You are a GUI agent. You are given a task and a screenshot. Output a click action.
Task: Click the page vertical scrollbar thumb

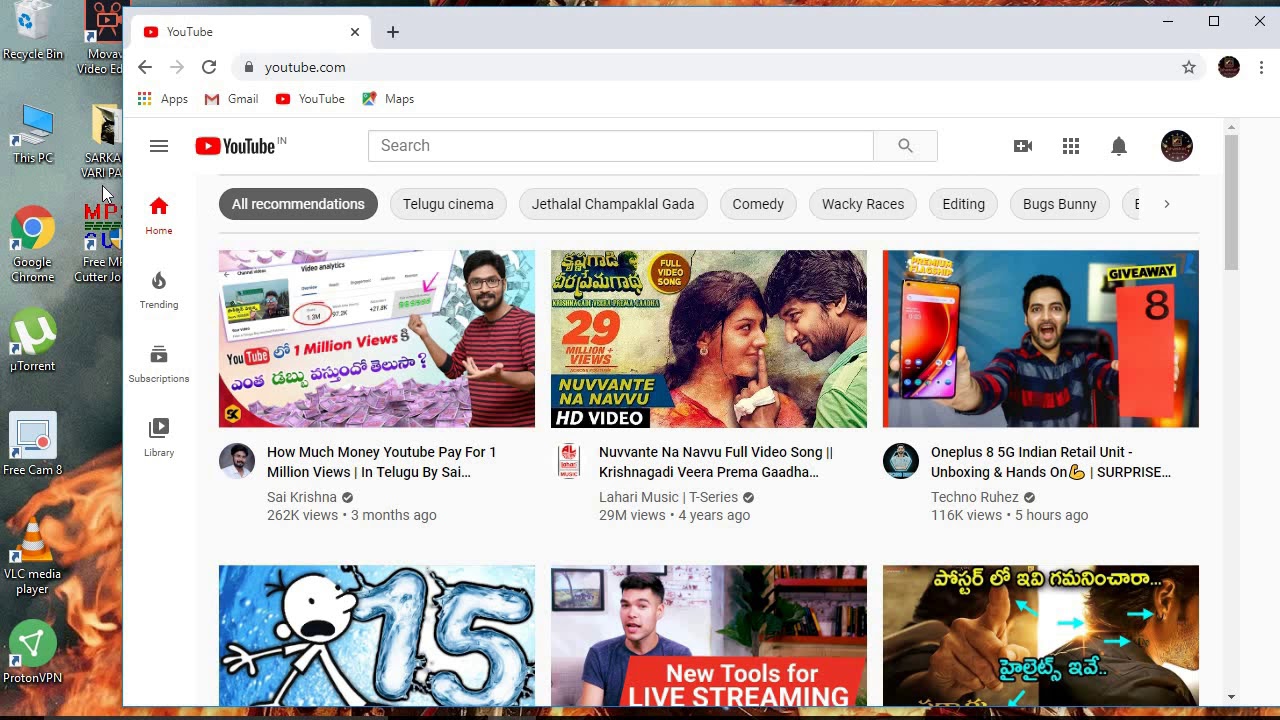click(1231, 202)
